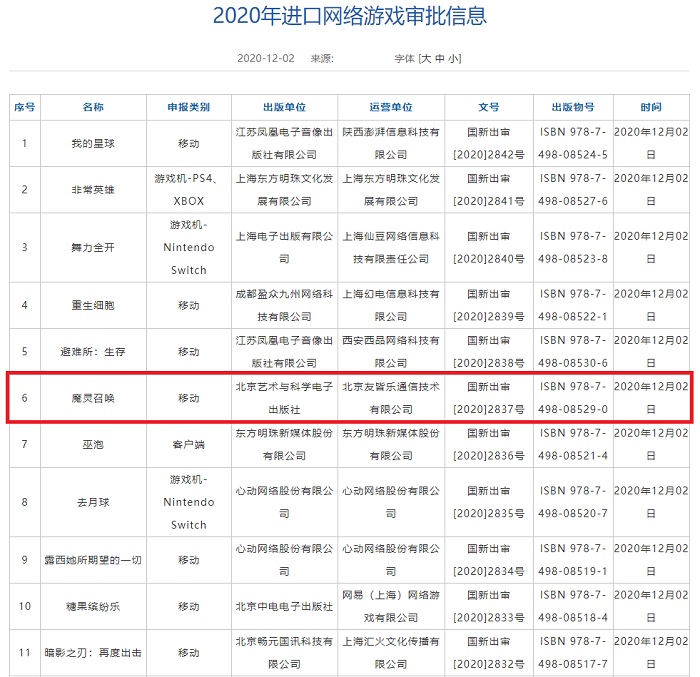
Task: Select the game name 舞力全开
Action: [93, 246]
